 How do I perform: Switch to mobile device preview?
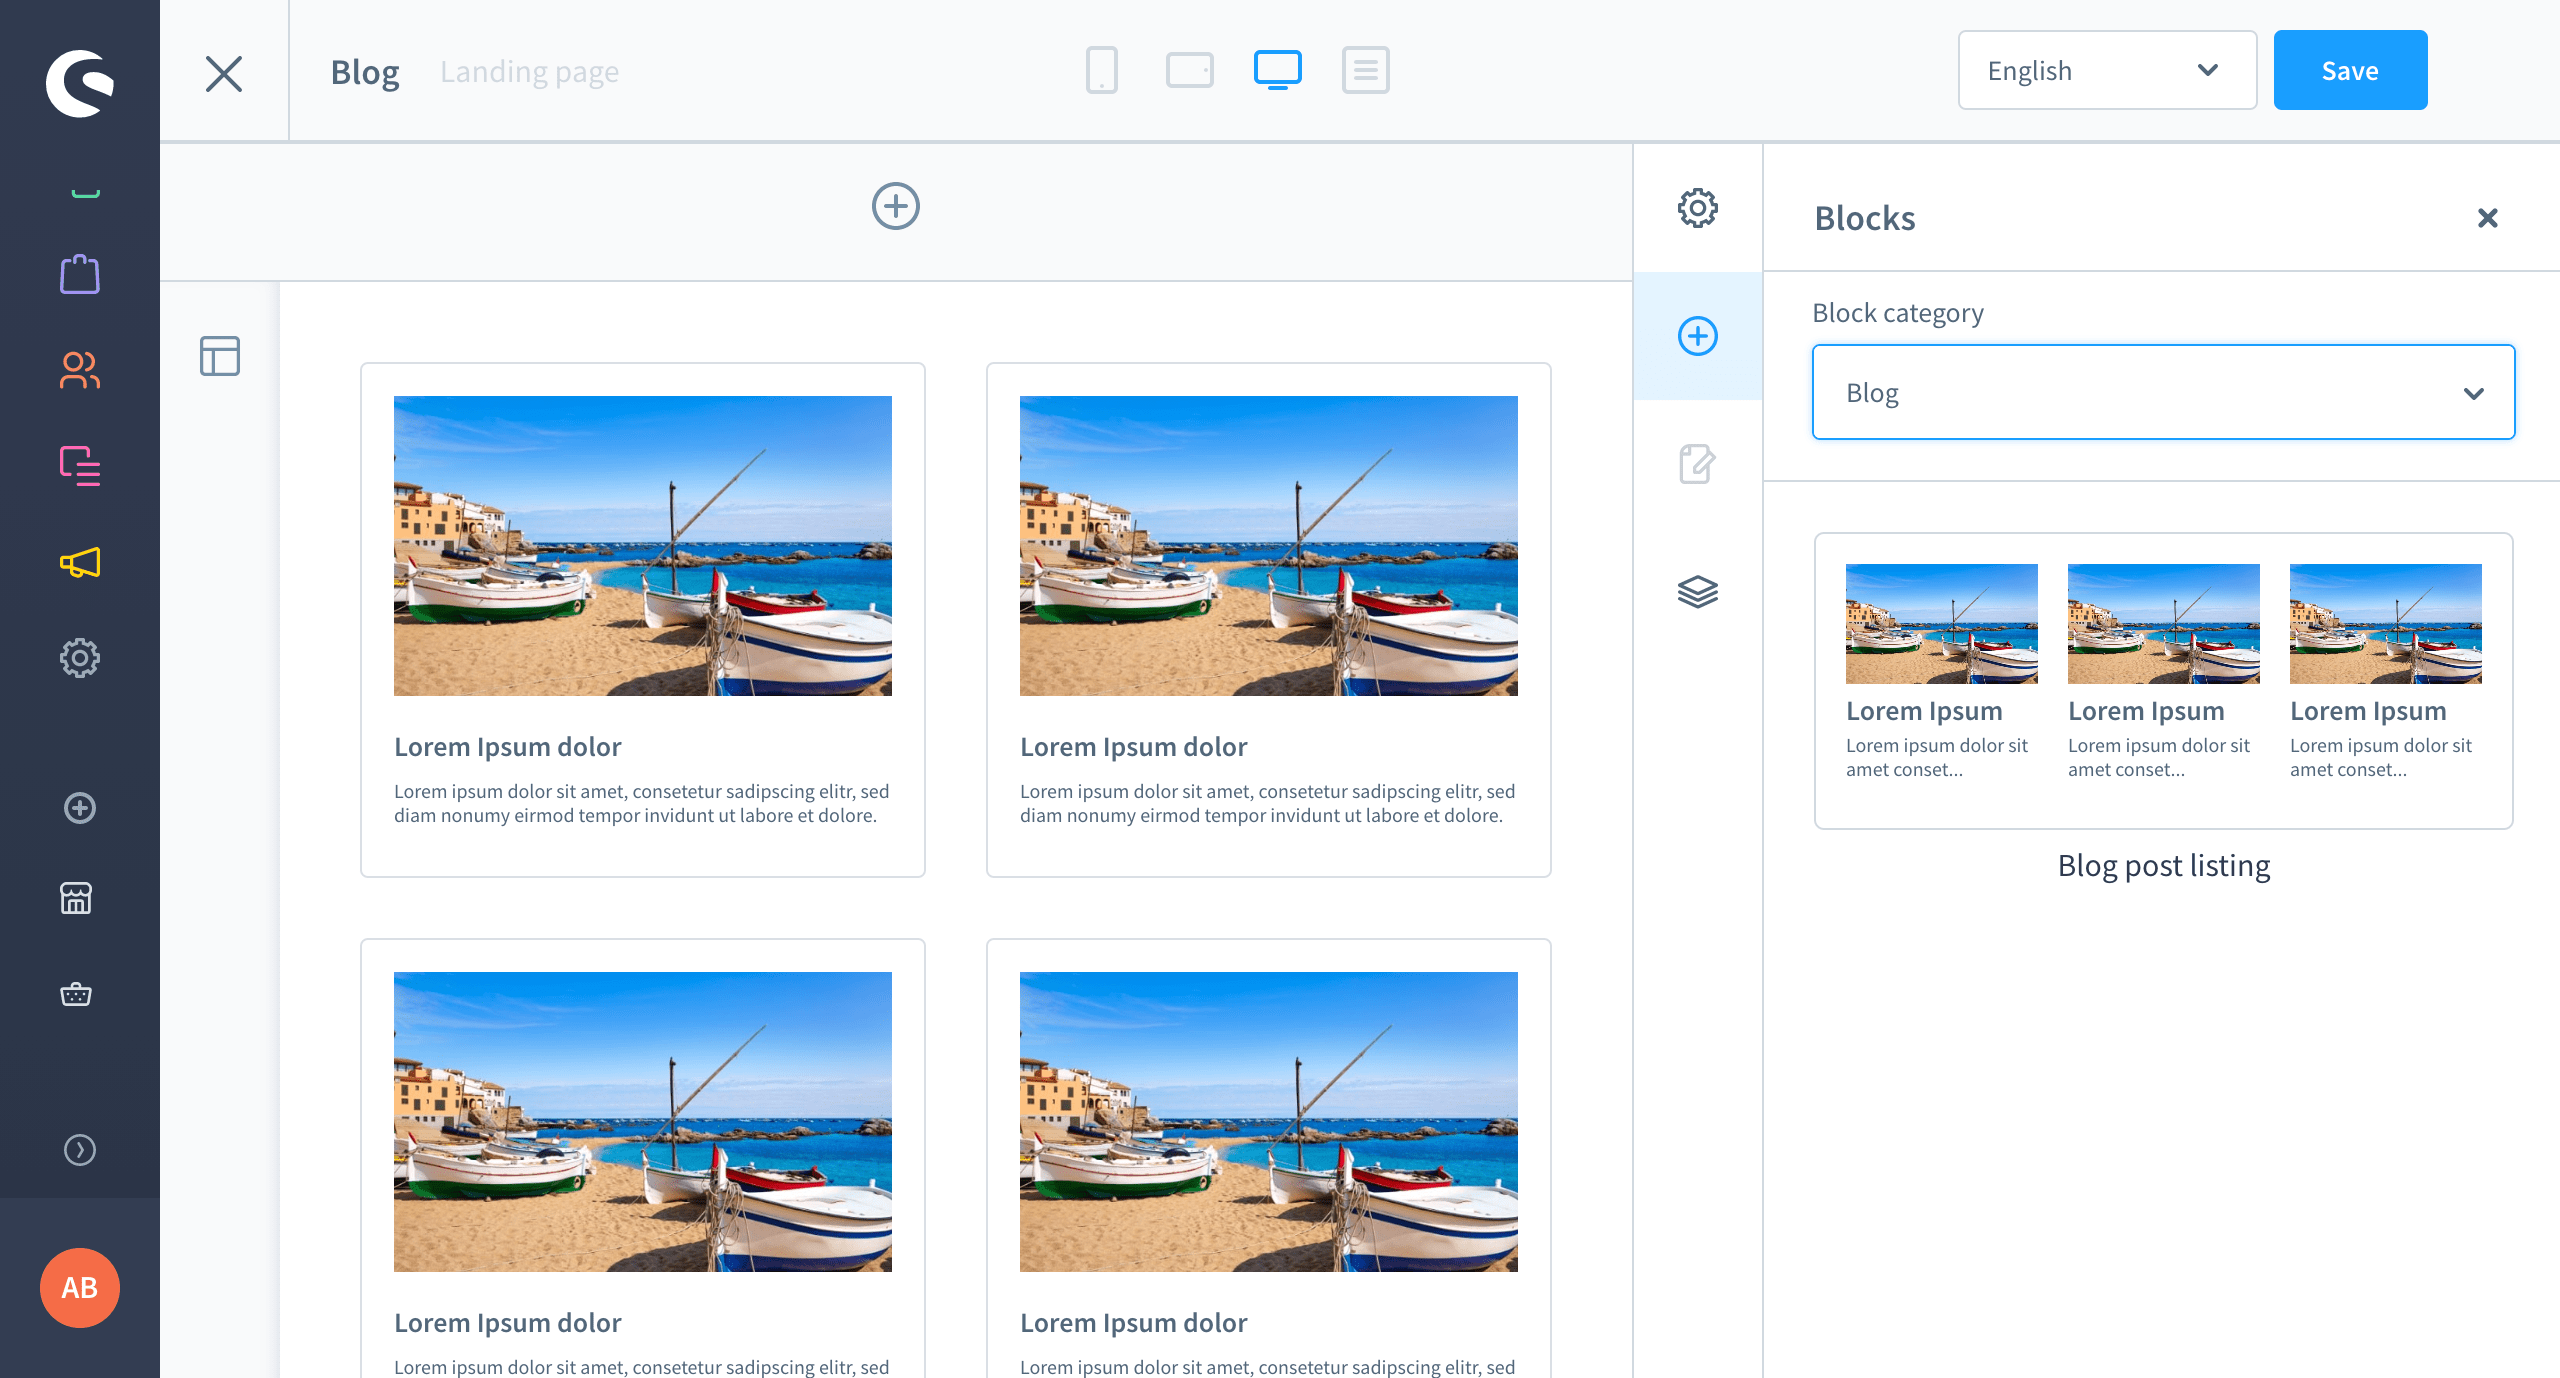click(x=1101, y=70)
